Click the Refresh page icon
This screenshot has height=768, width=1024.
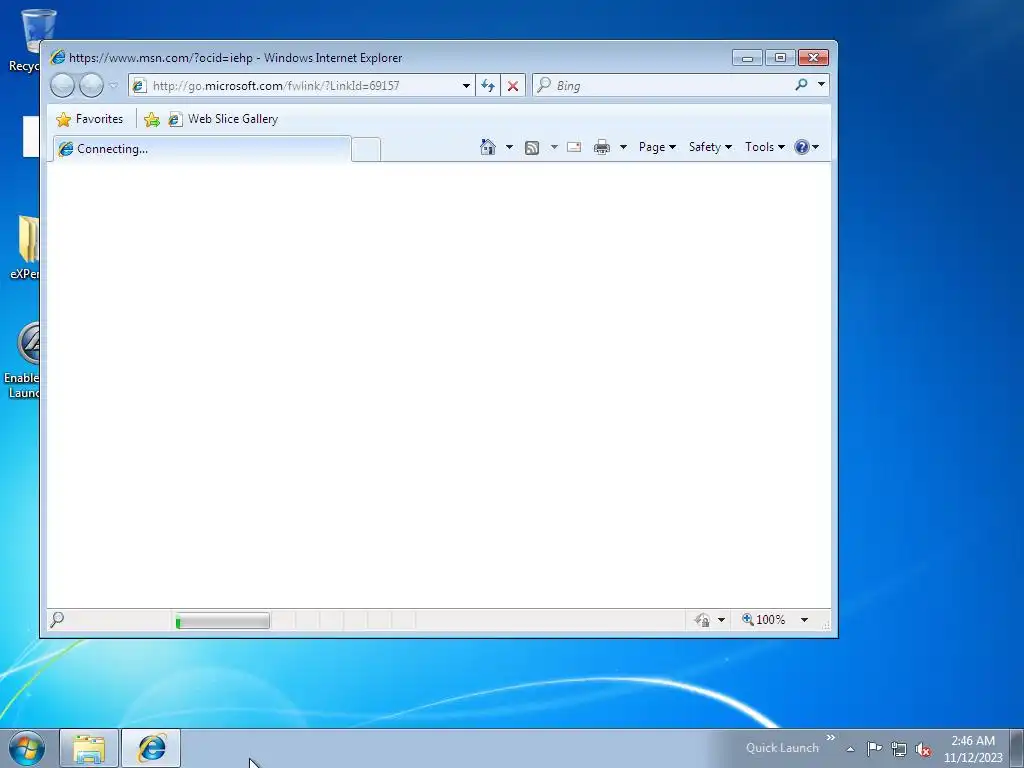488,86
